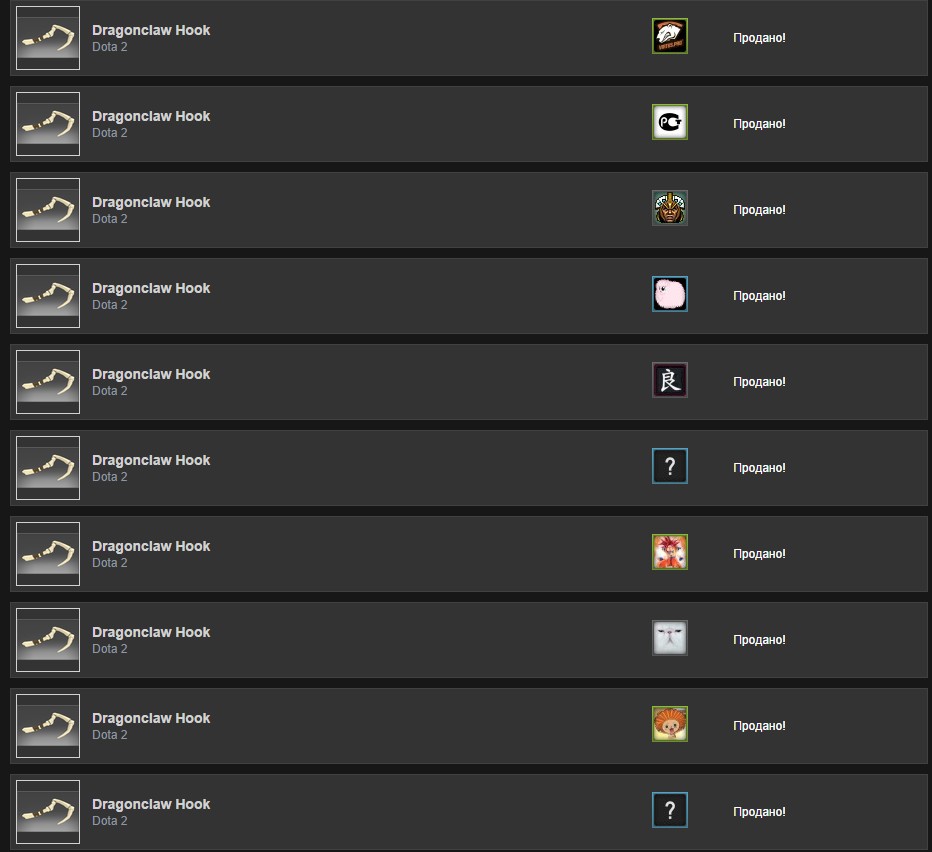This screenshot has width=932, height=852.
Task: Select the pink fluffy creature avatar
Action: click(669, 294)
